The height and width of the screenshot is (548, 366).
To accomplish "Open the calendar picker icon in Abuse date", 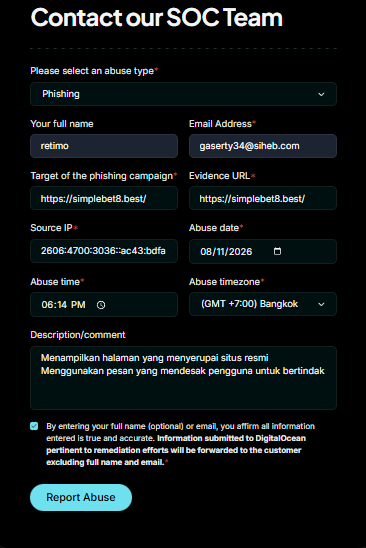I will pyautogui.click(x=277, y=251).
